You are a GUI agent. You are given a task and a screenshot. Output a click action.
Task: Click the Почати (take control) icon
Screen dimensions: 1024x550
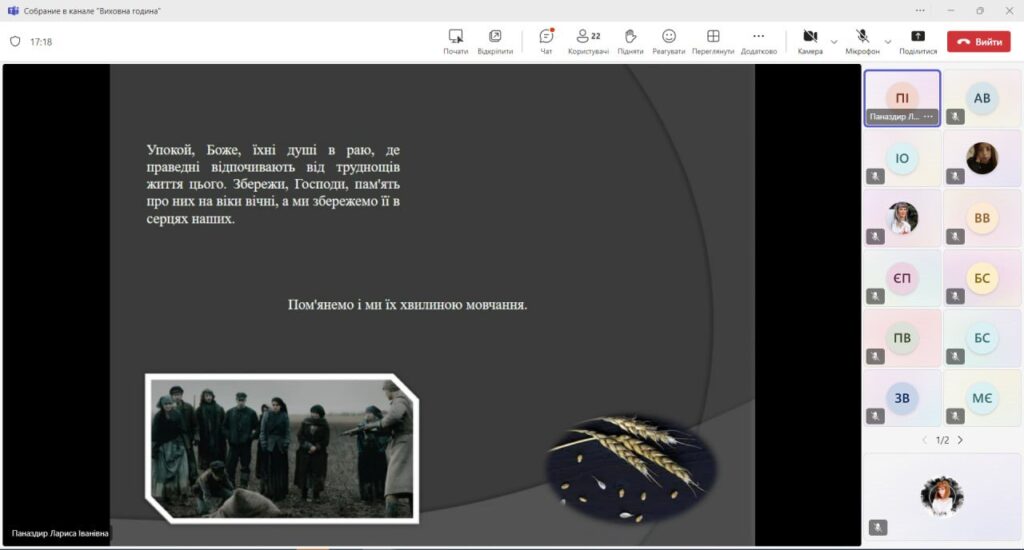pos(455,36)
